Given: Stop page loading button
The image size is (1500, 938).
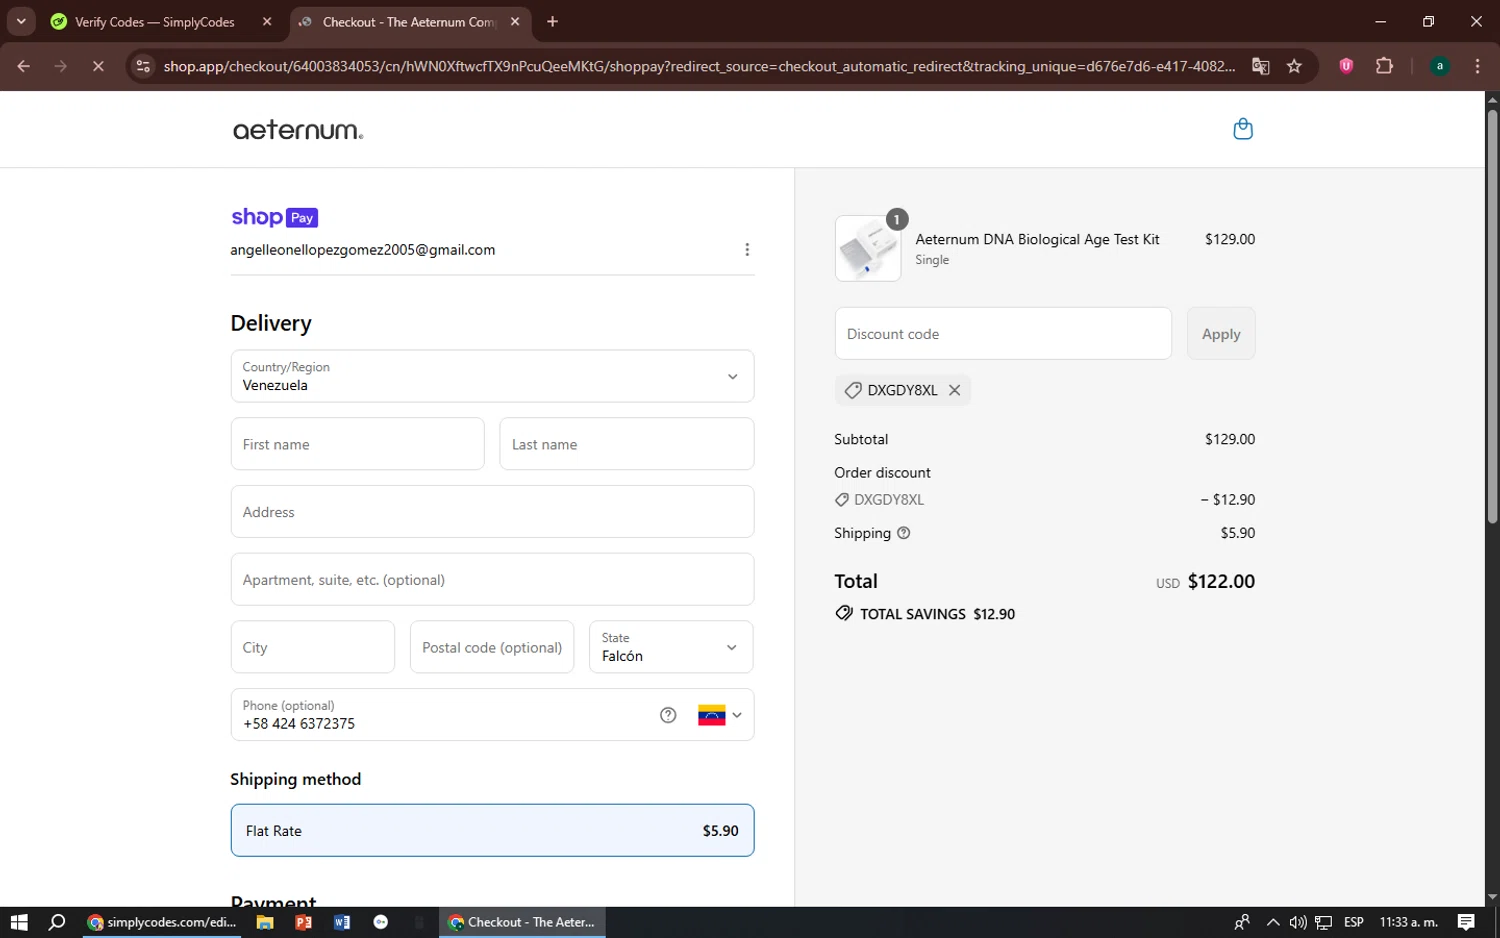Looking at the screenshot, I should (98, 66).
